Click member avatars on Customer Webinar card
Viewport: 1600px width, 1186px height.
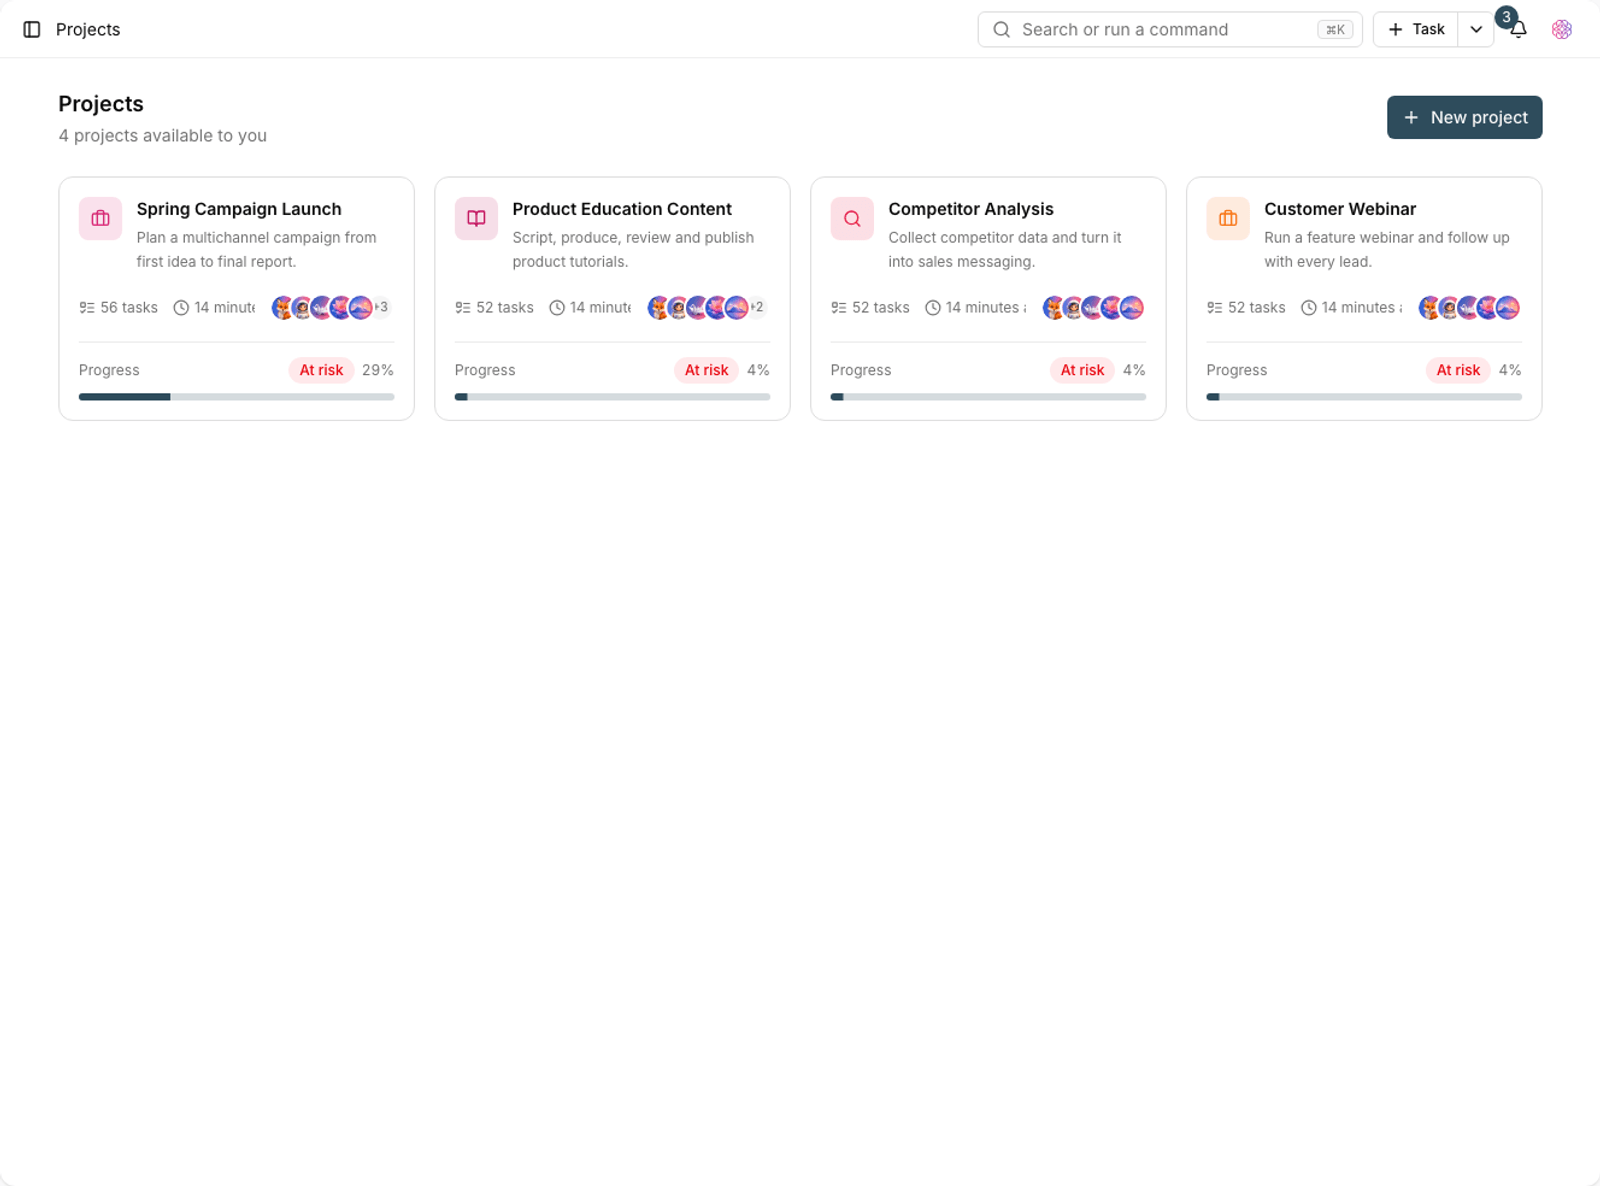(1469, 308)
